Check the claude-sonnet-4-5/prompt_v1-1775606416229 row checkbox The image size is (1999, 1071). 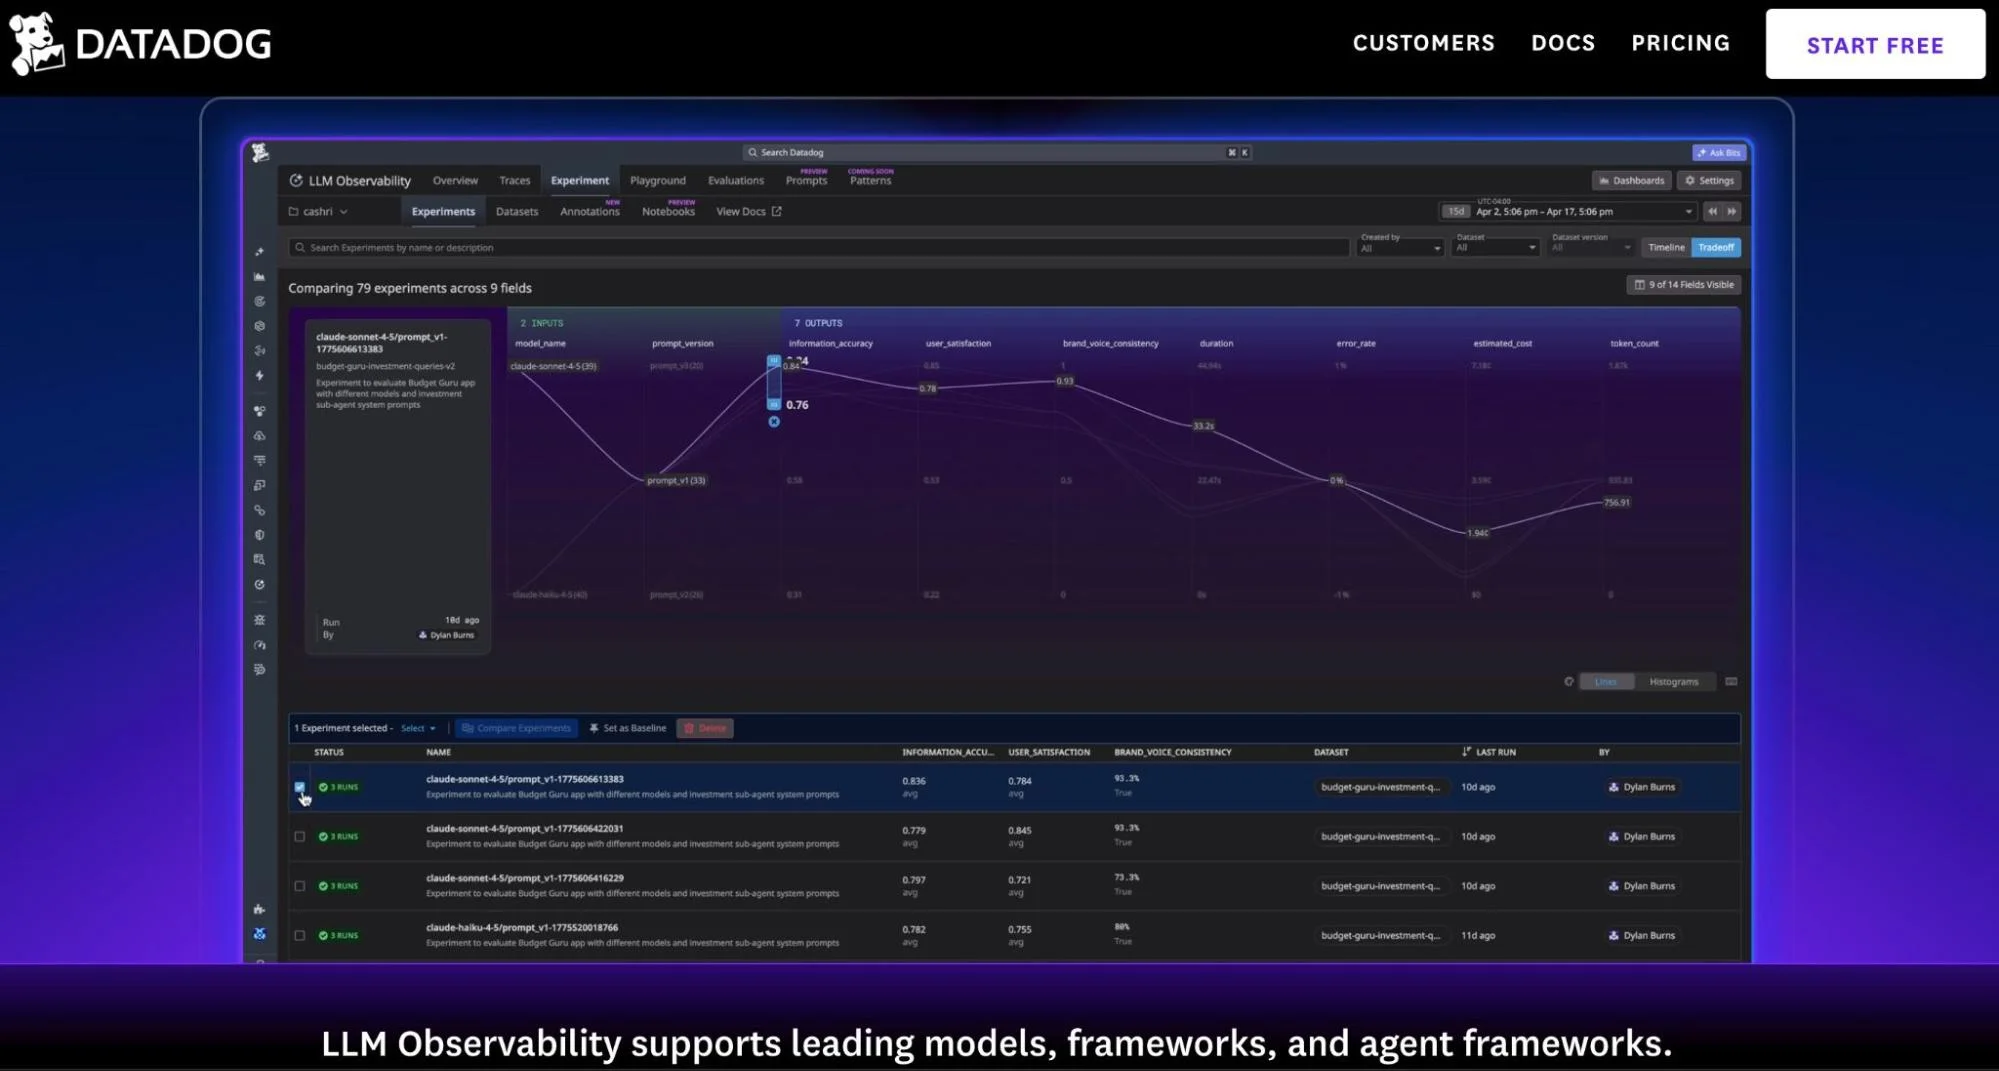299,886
